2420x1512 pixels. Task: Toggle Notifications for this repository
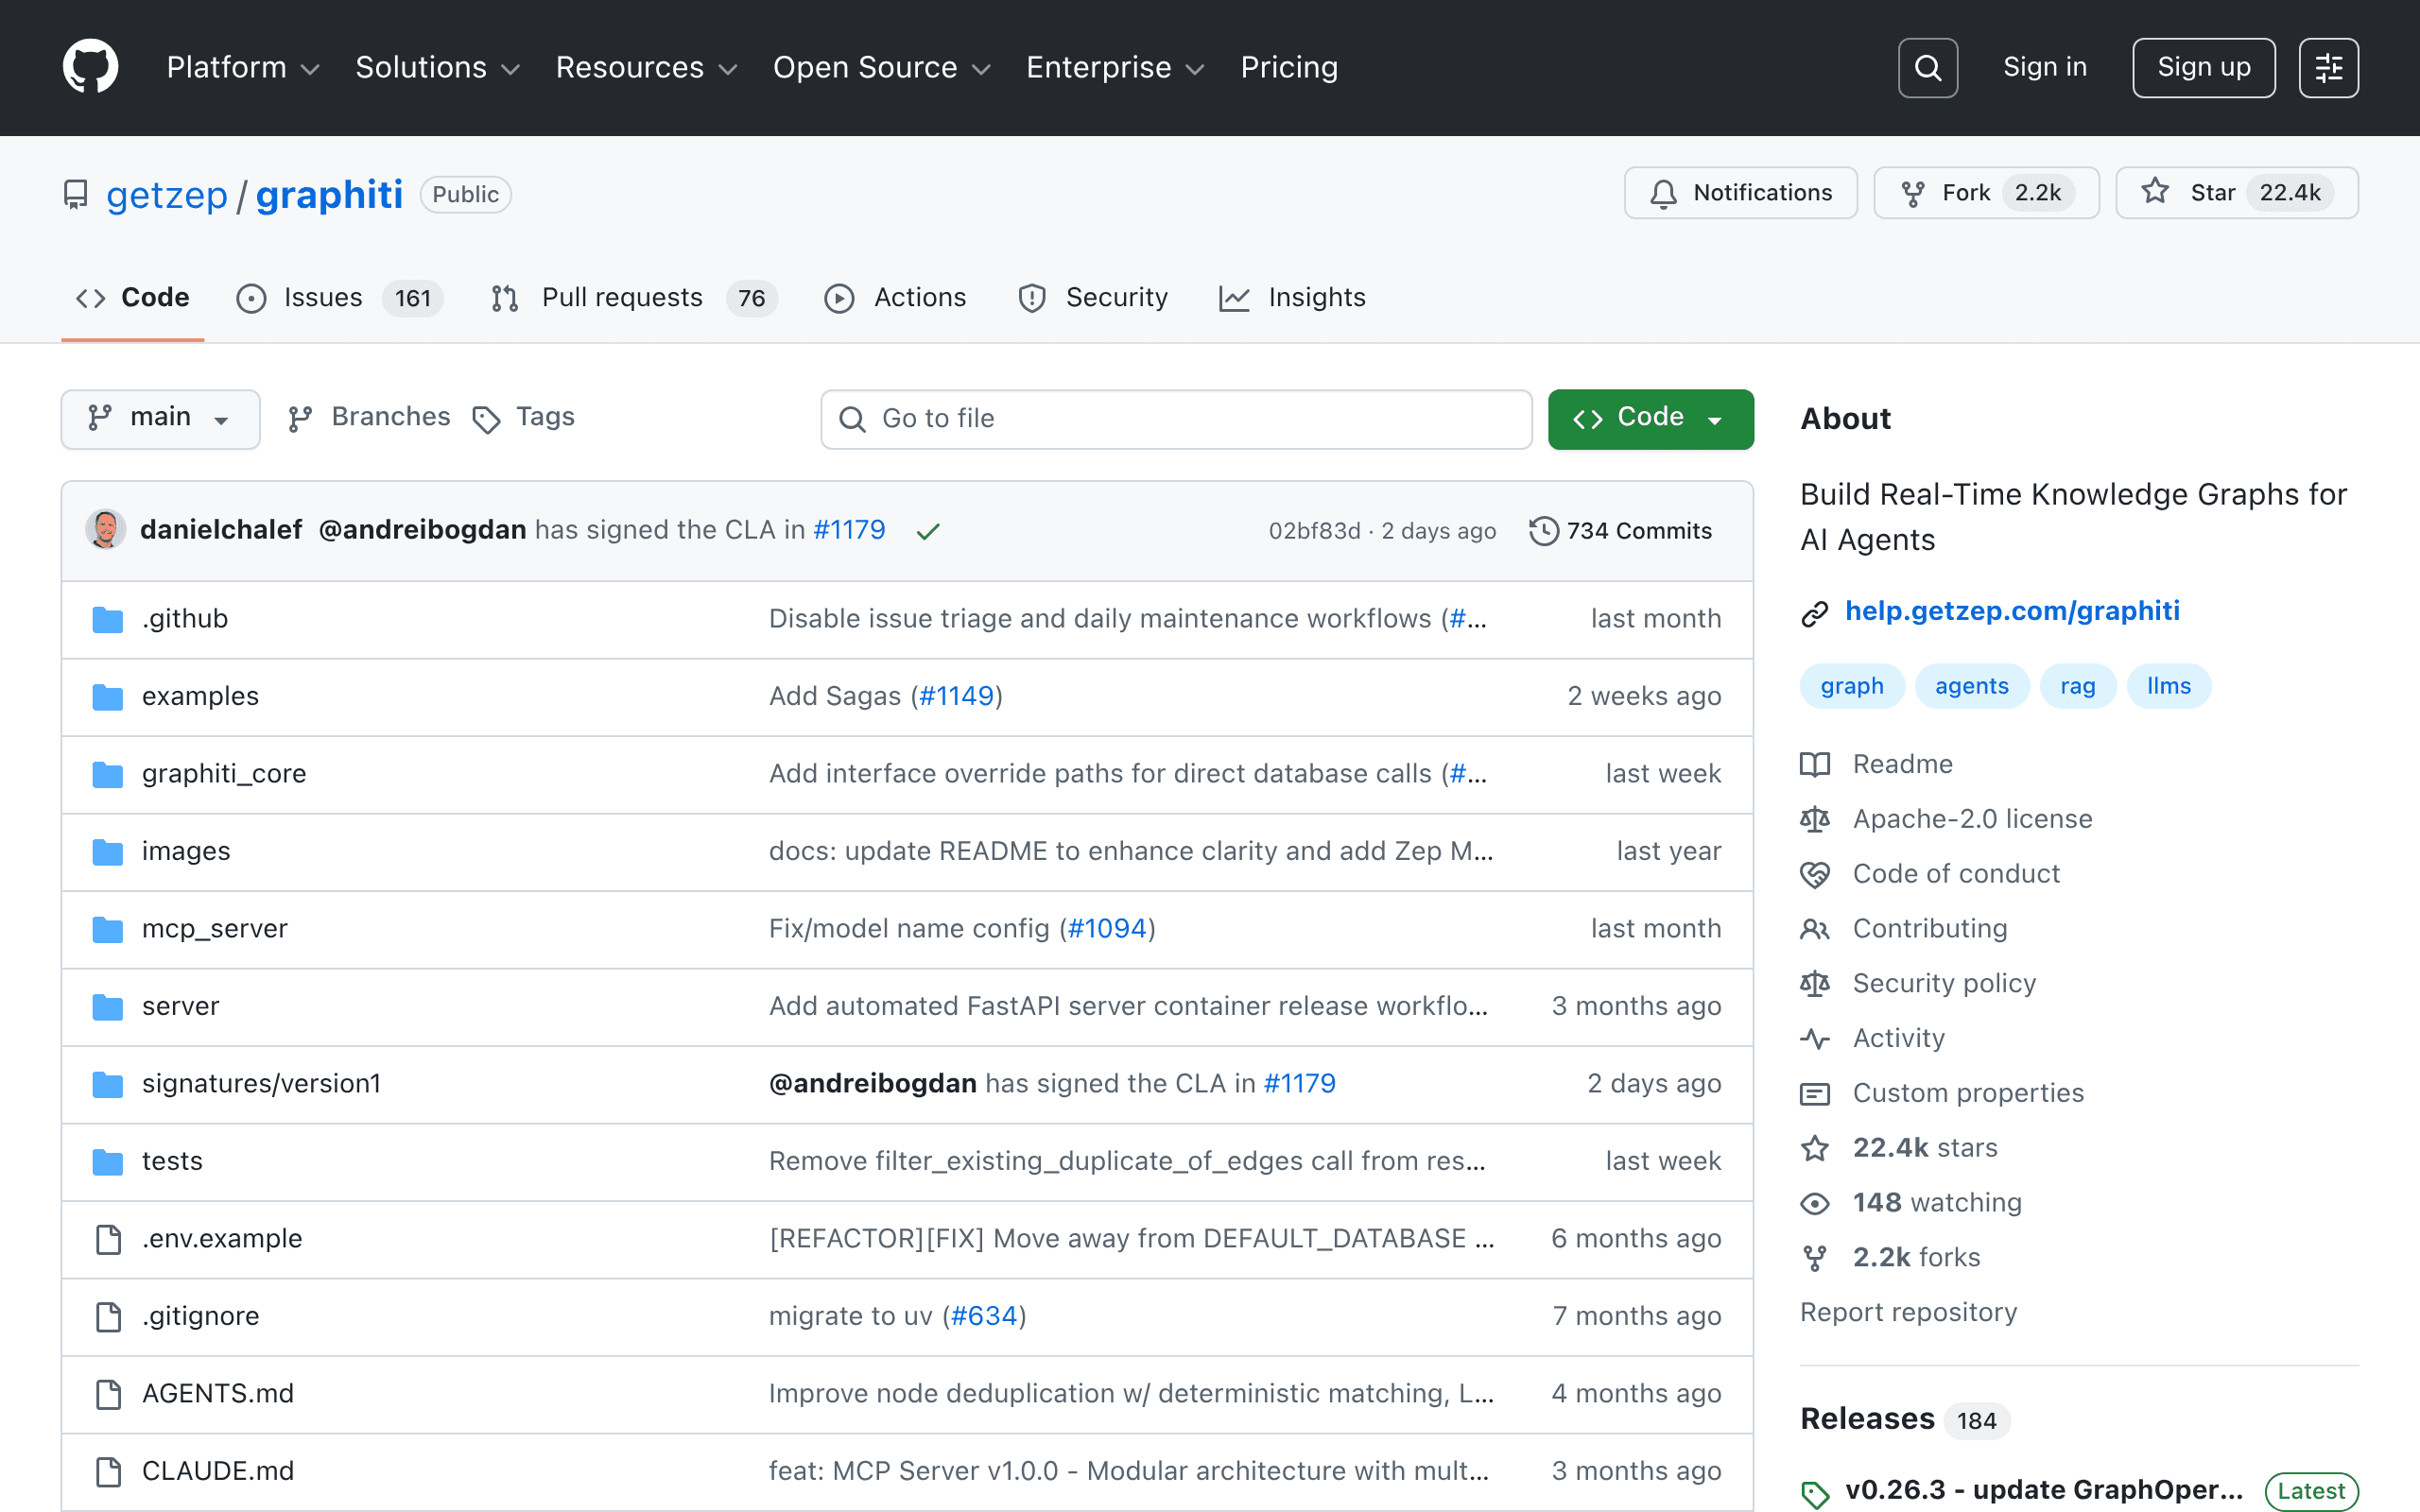tap(1740, 193)
